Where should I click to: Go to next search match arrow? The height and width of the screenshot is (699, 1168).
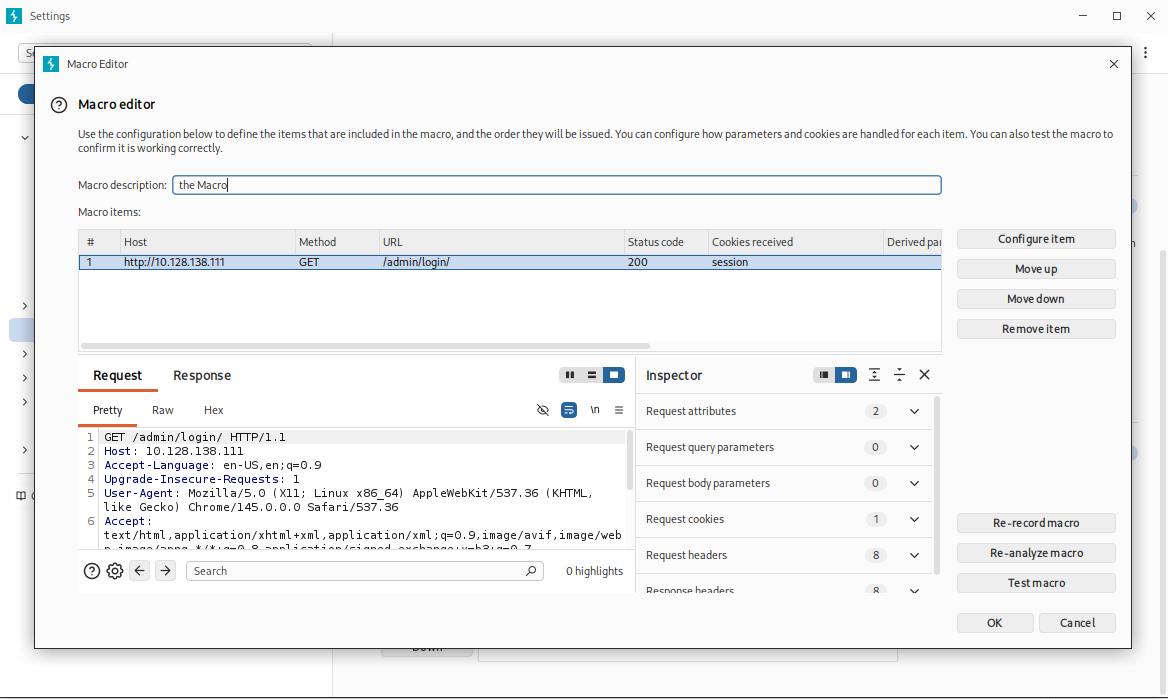(165, 571)
